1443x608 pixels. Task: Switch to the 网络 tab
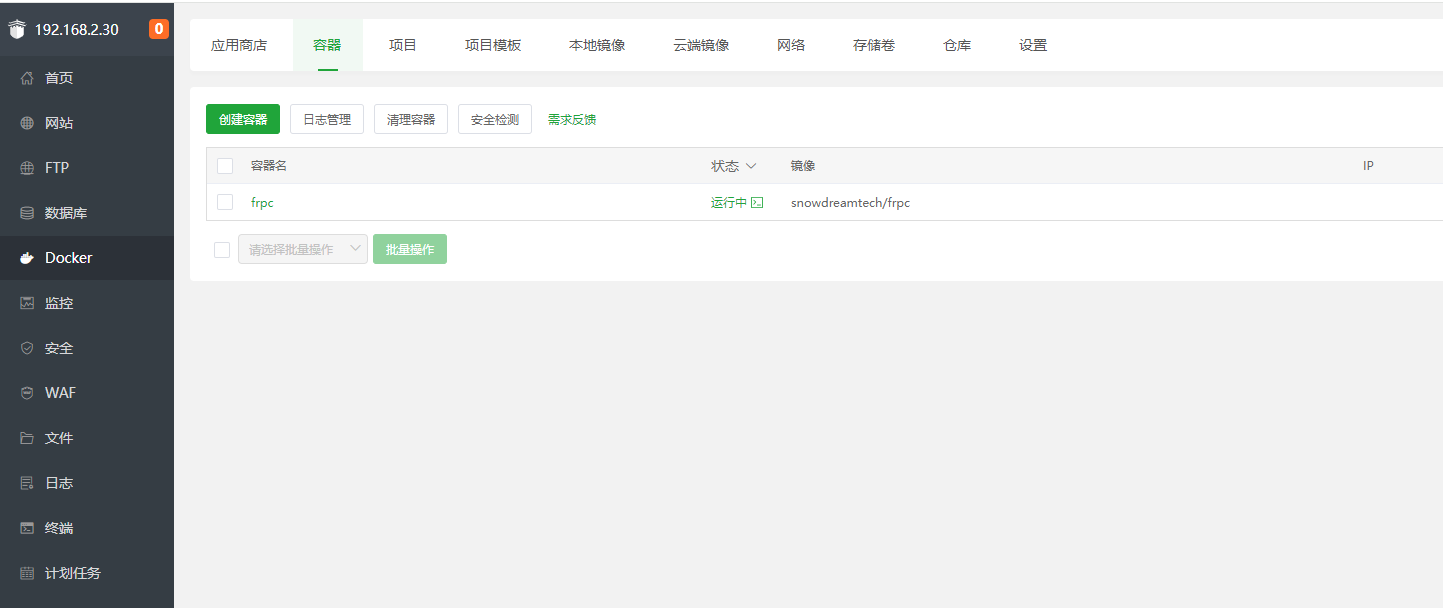tap(790, 44)
